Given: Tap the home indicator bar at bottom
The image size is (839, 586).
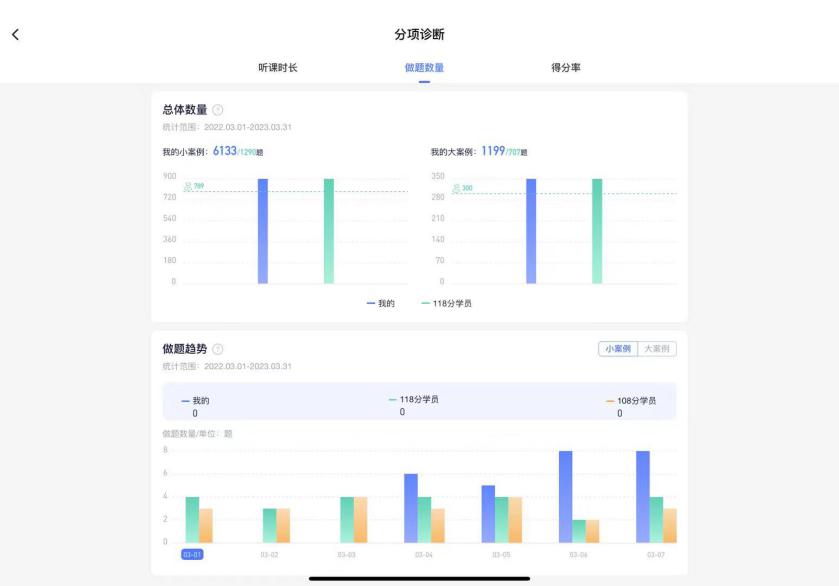Looking at the screenshot, I should pos(420,579).
